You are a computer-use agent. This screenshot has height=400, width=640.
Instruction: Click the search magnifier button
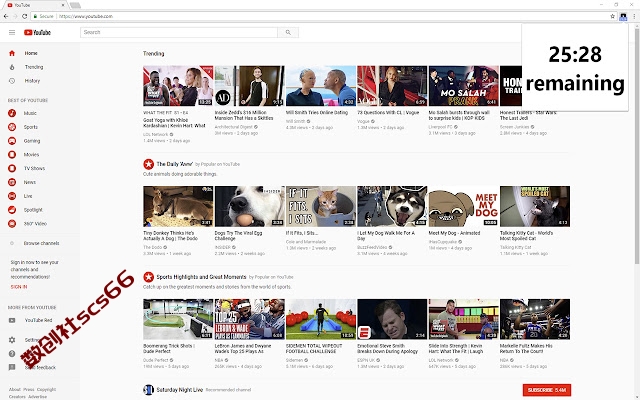pos(288,32)
